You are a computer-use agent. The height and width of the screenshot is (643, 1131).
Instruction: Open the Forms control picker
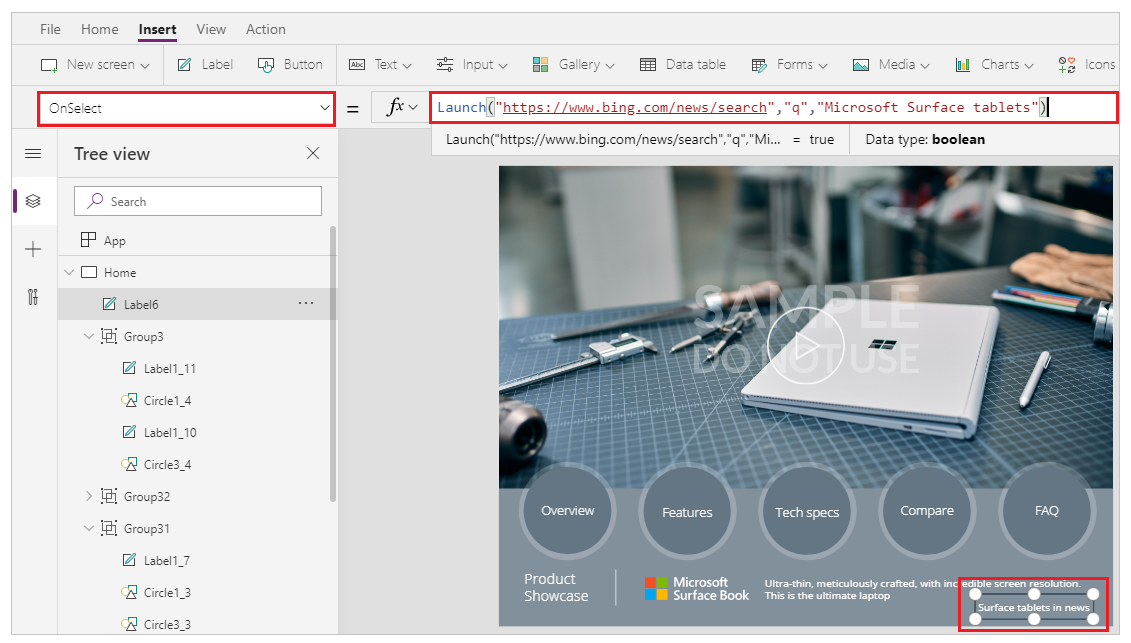point(789,63)
